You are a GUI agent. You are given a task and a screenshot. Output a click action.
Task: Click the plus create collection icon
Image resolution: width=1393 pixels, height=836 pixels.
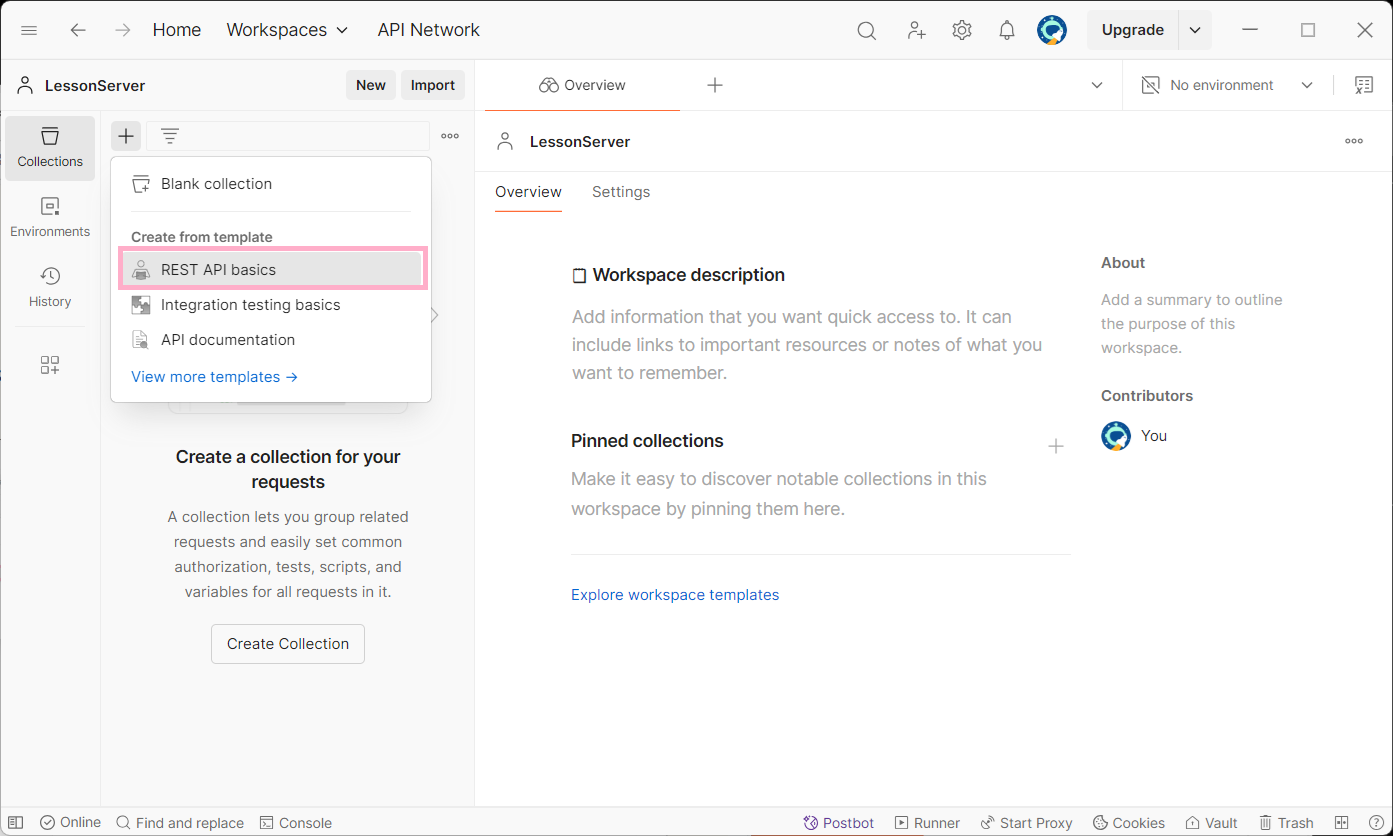click(x=126, y=136)
